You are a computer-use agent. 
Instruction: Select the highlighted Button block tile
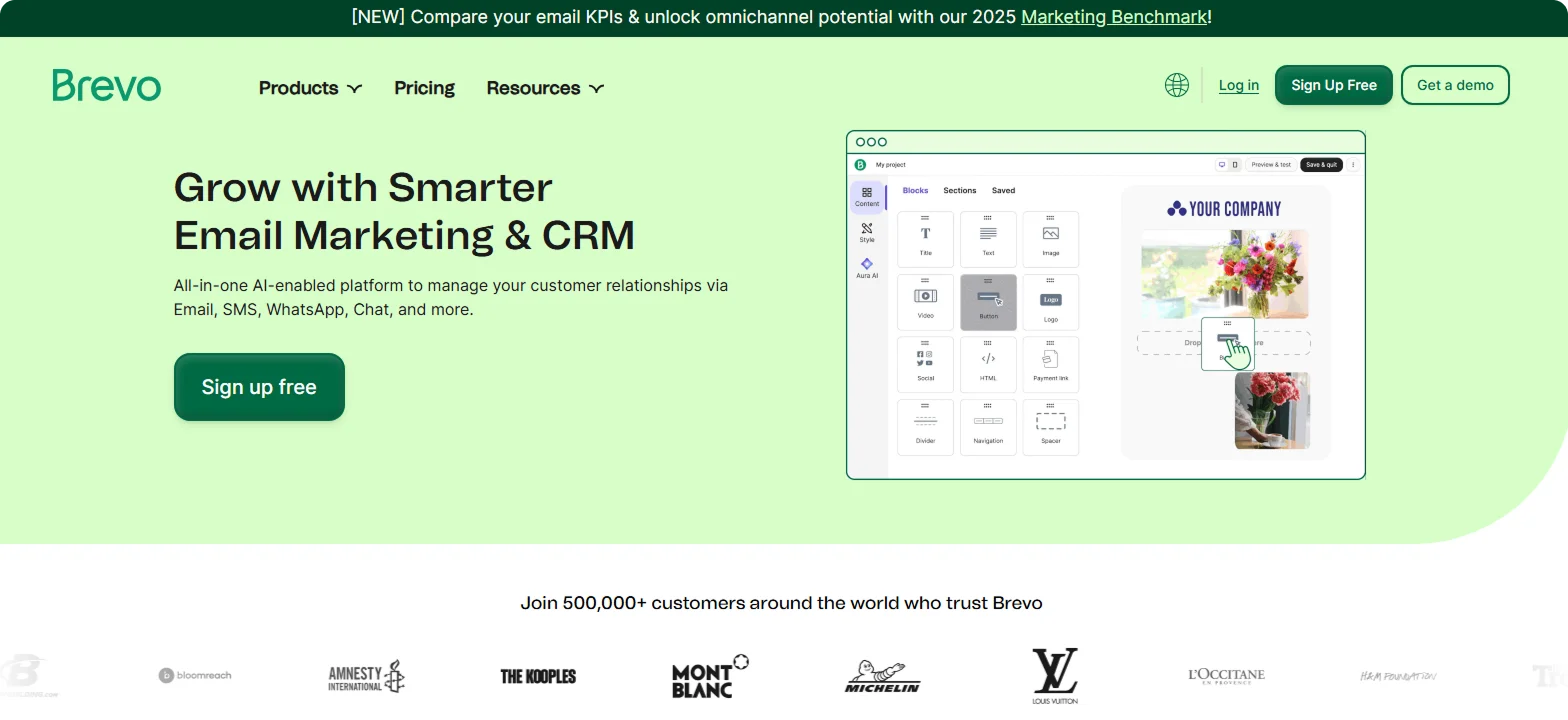tap(988, 302)
